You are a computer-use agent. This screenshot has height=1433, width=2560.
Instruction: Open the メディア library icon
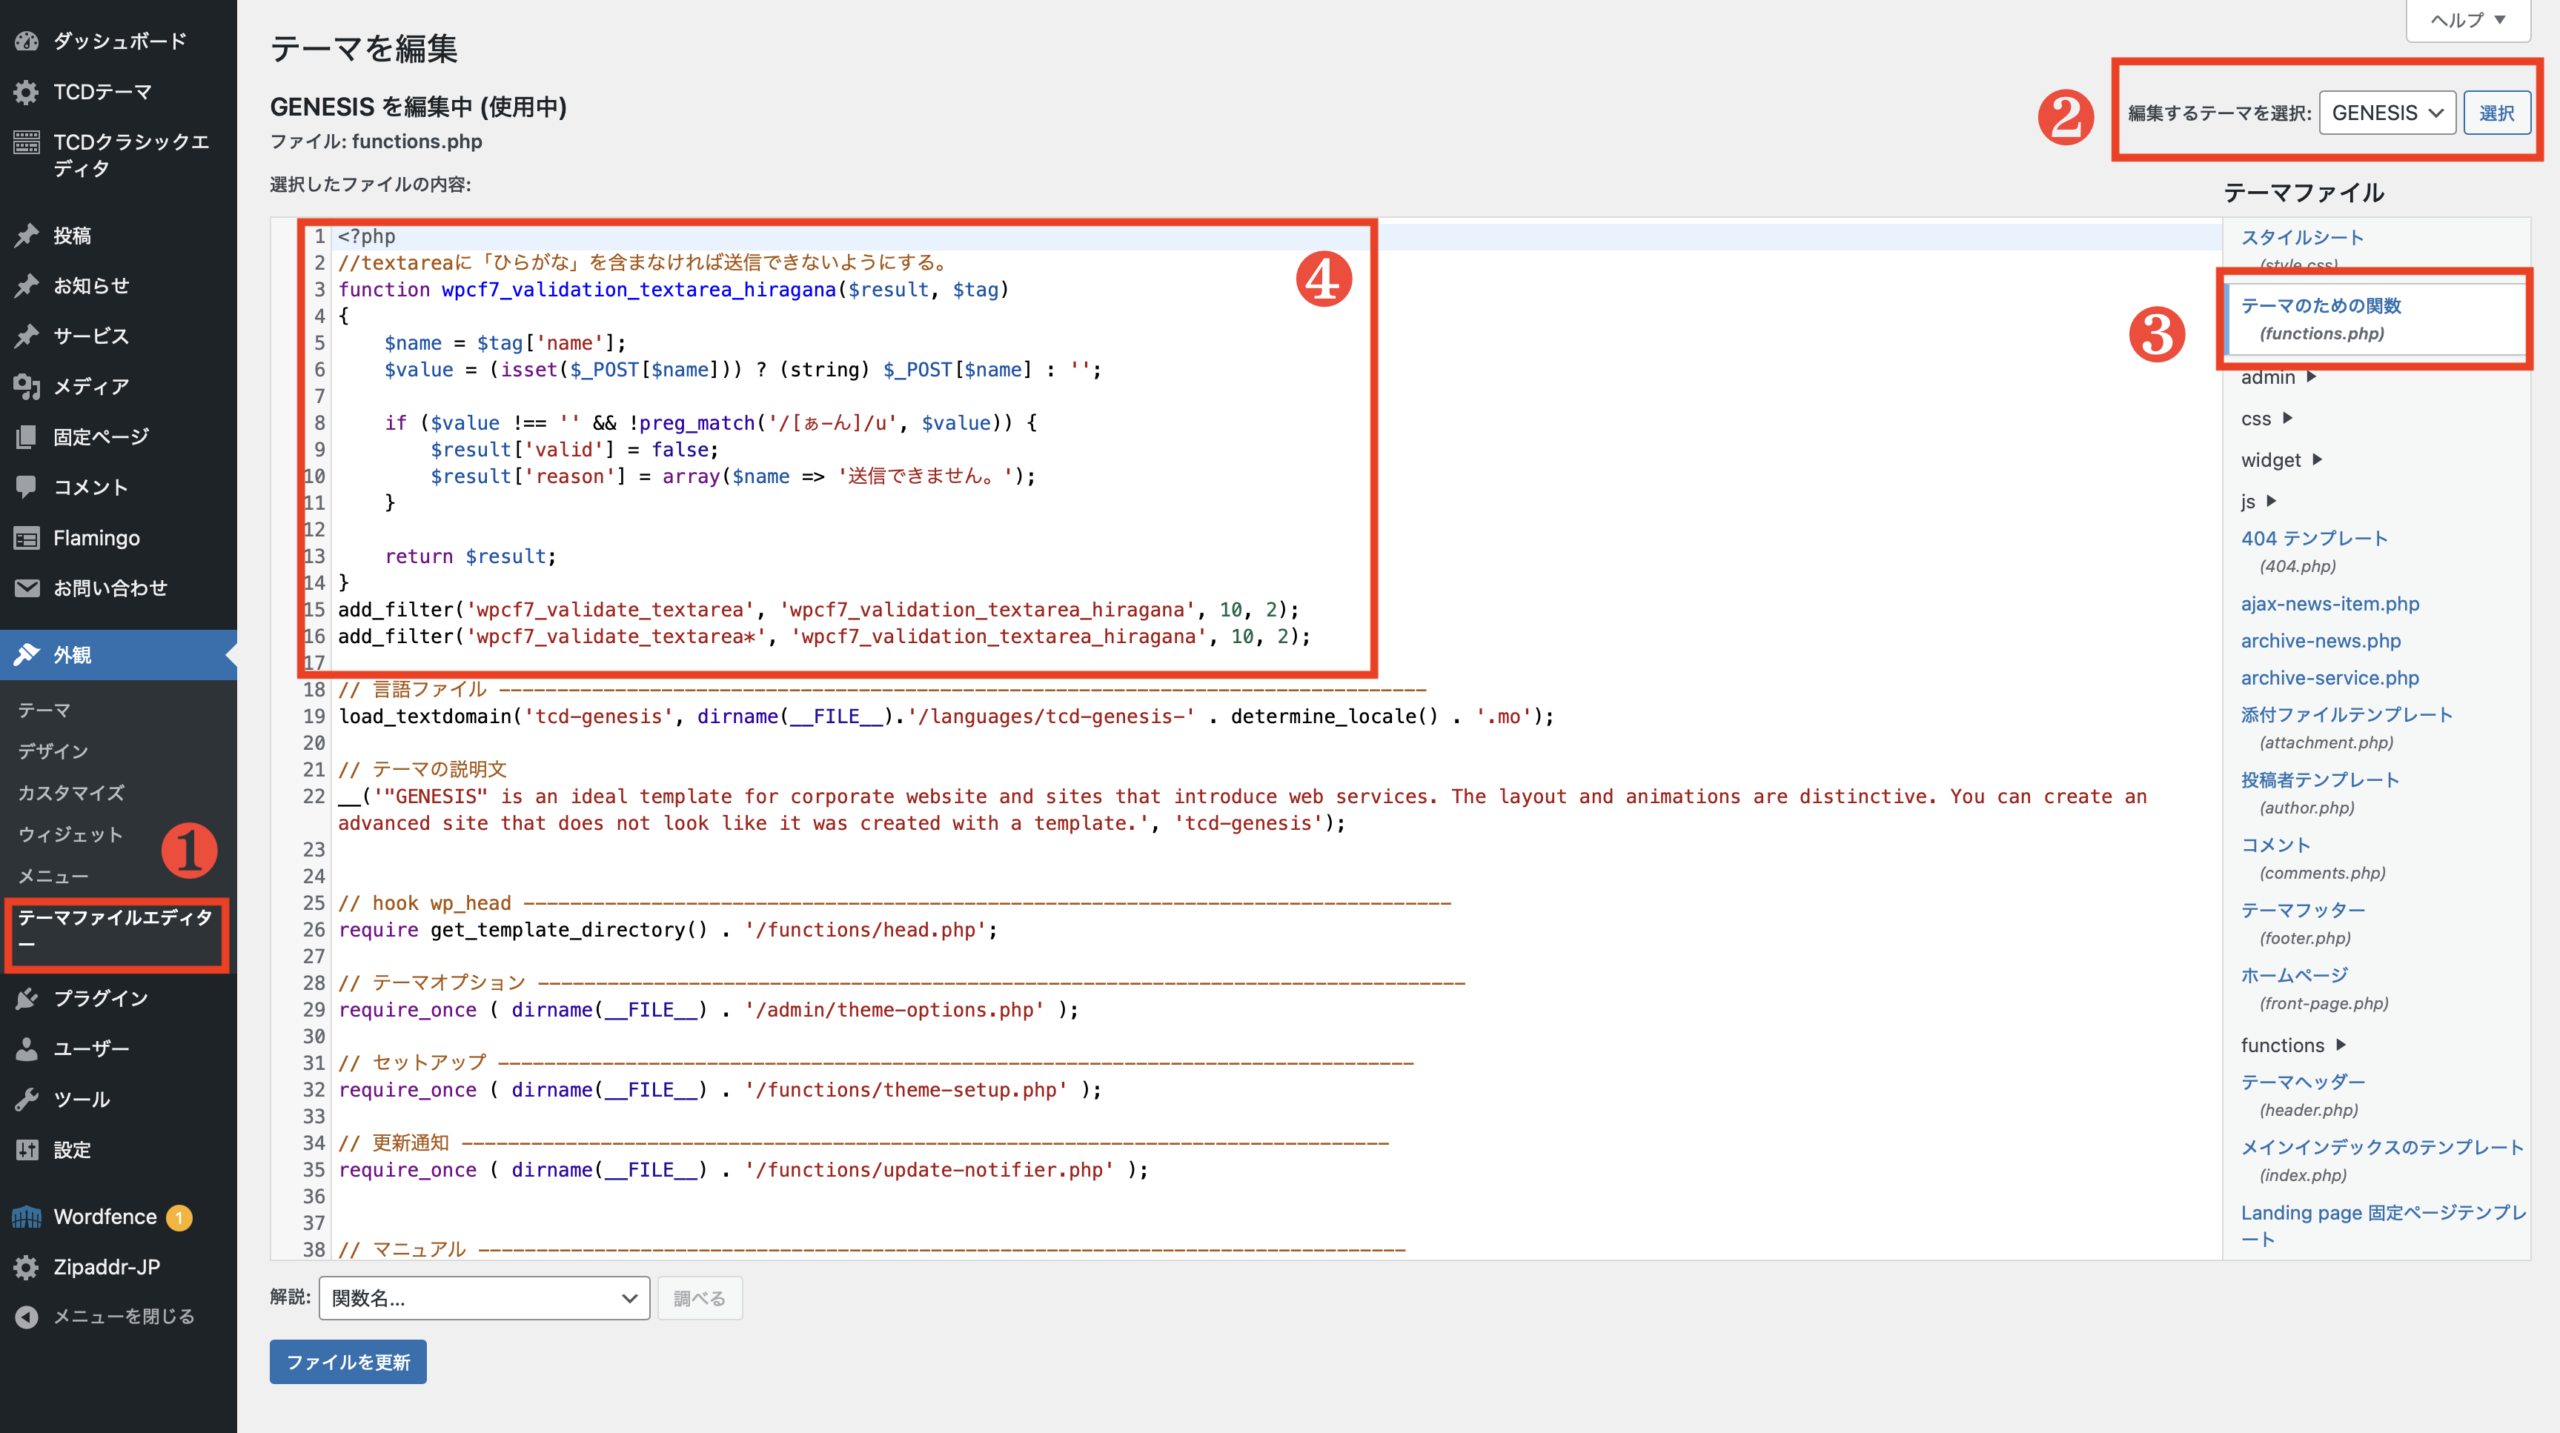(x=27, y=387)
